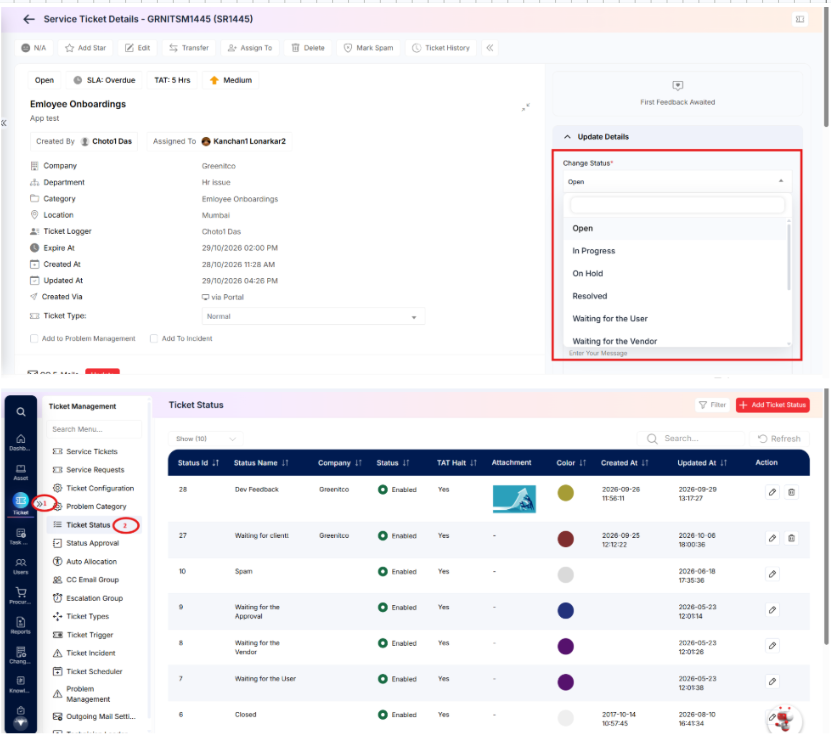Open Ticket History
The image size is (831, 735).
tap(441, 48)
